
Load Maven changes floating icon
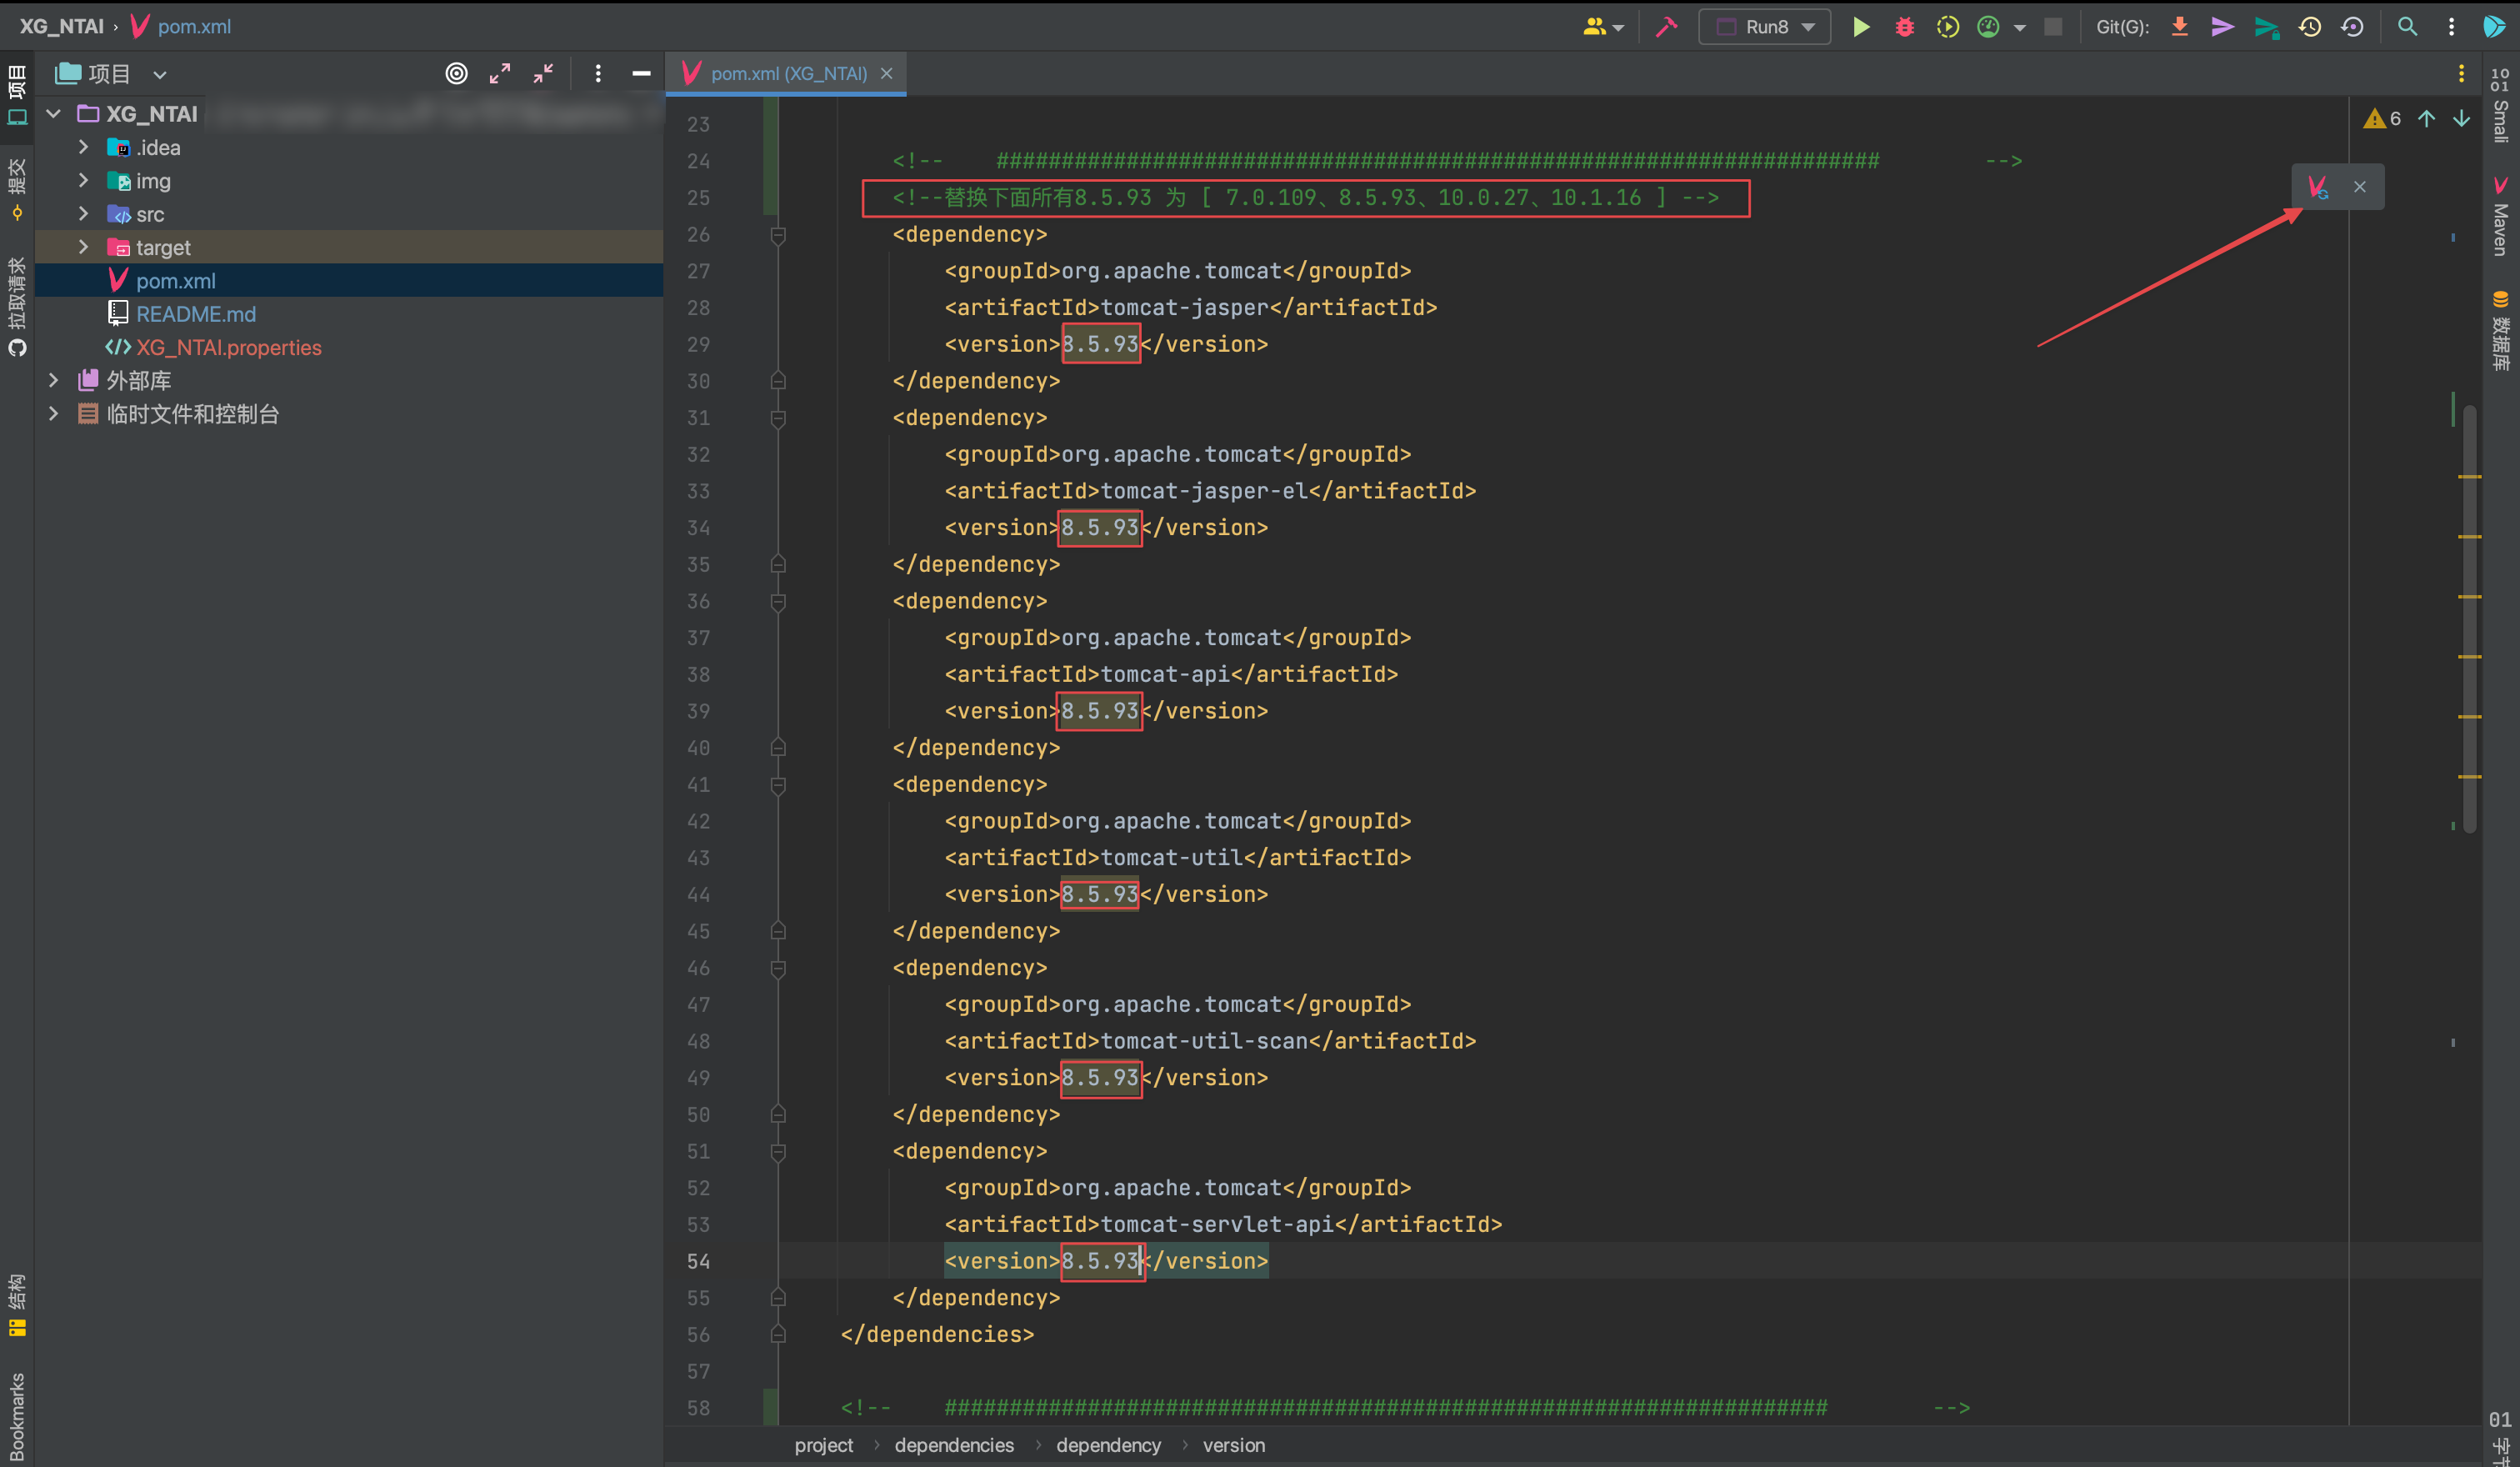[2317, 187]
